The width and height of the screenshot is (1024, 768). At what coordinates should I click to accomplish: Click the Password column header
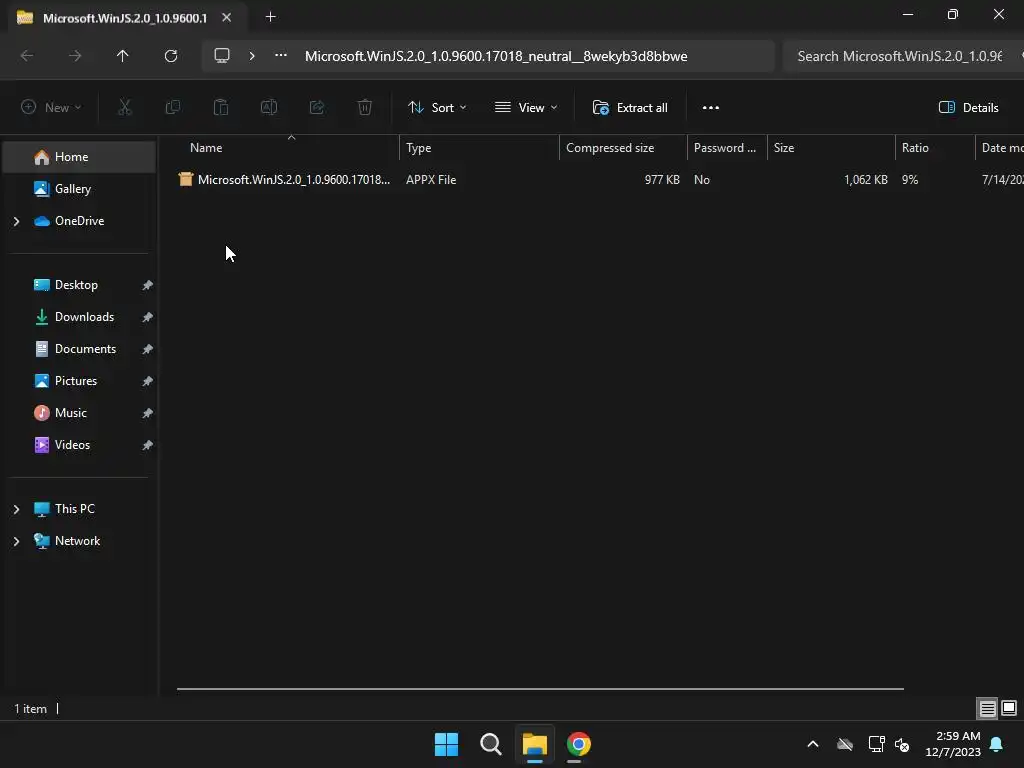pyautogui.click(x=725, y=148)
